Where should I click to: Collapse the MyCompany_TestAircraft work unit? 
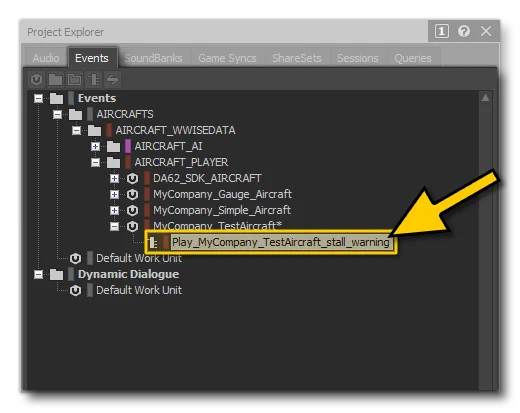point(114,227)
